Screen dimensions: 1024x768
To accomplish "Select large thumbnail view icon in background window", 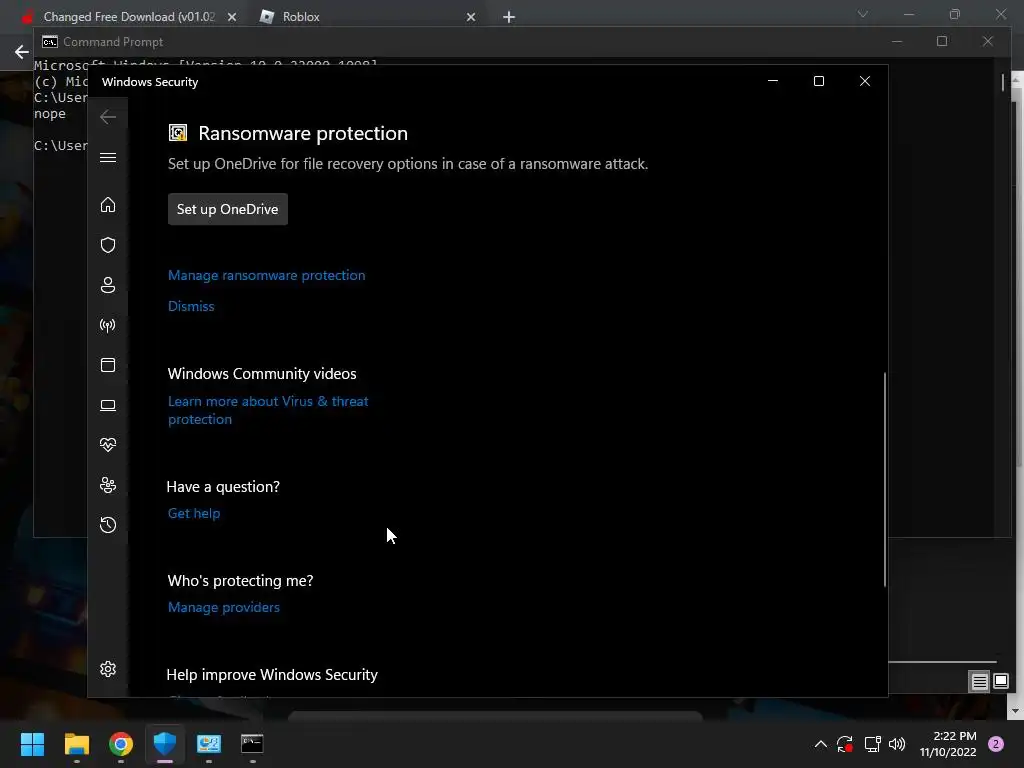I will (x=1000, y=681).
